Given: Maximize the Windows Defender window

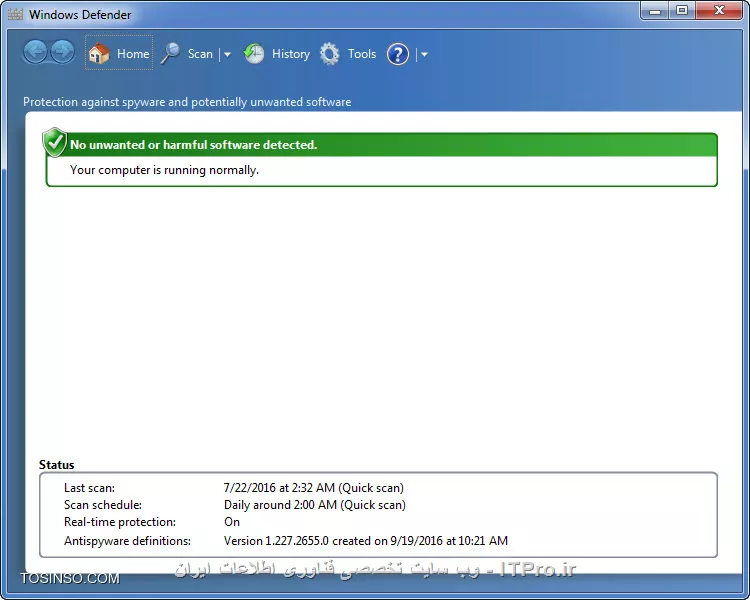Looking at the screenshot, I should pyautogui.click(x=682, y=11).
